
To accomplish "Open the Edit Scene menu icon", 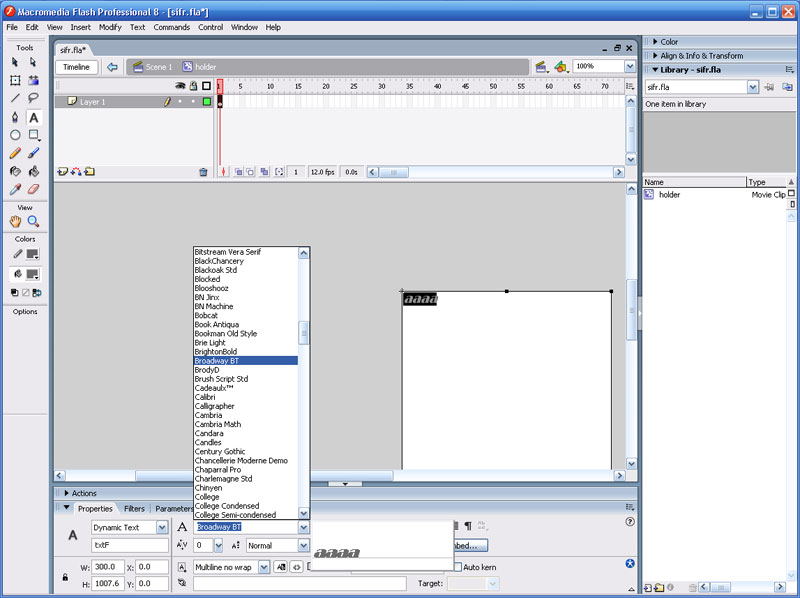I will tap(541, 67).
